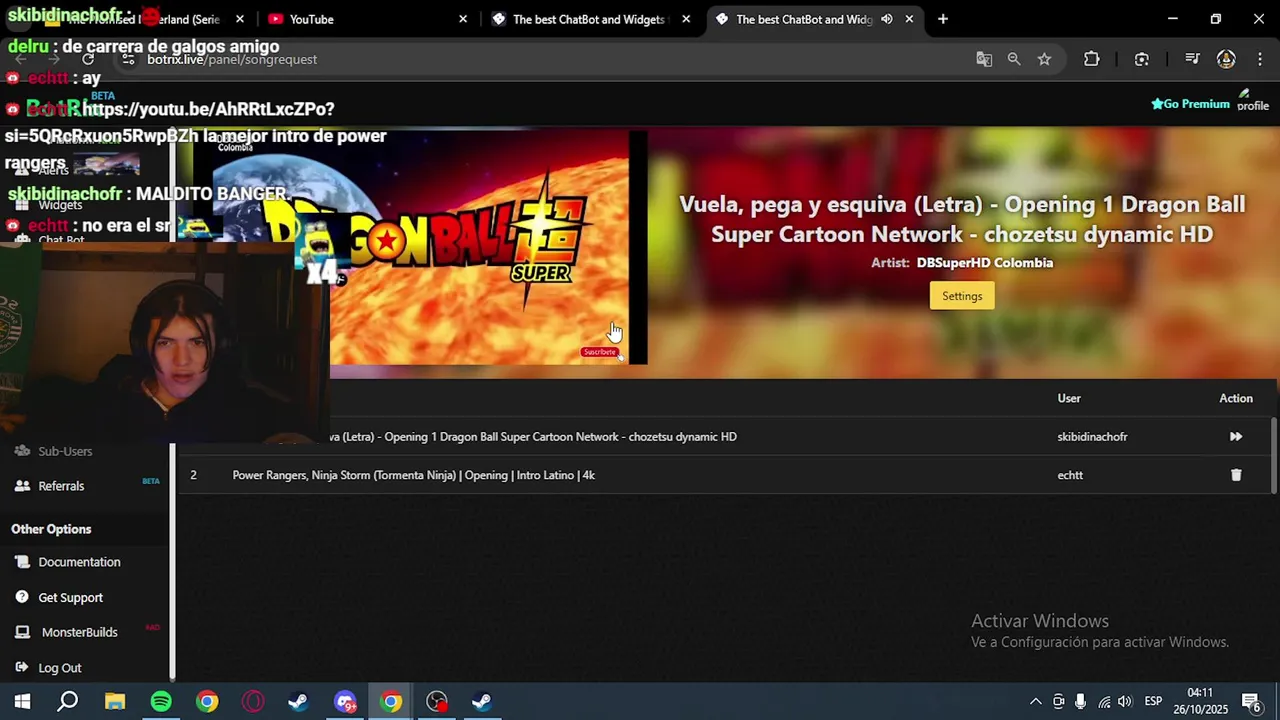Viewport: 1280px width, 720px height.
Task: Click the zoom magnifier icon in address bar
Action: point(1014,59)
